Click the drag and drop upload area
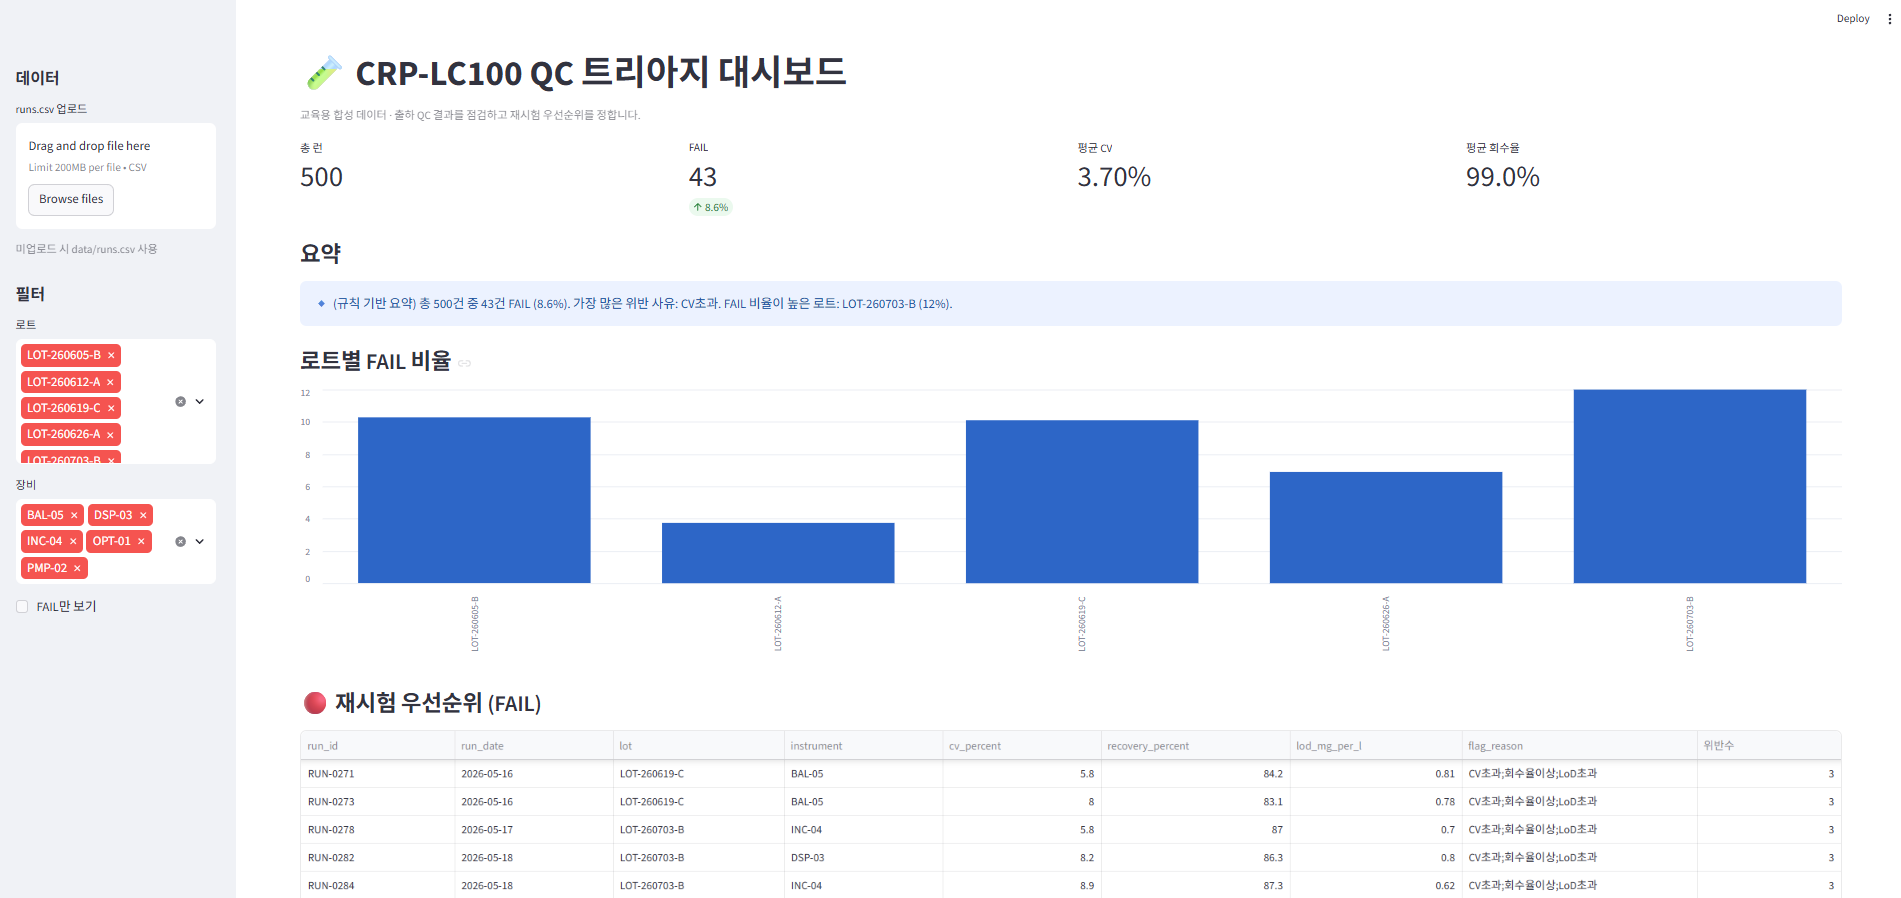The image size is (1901, 898). coord(116,175)
